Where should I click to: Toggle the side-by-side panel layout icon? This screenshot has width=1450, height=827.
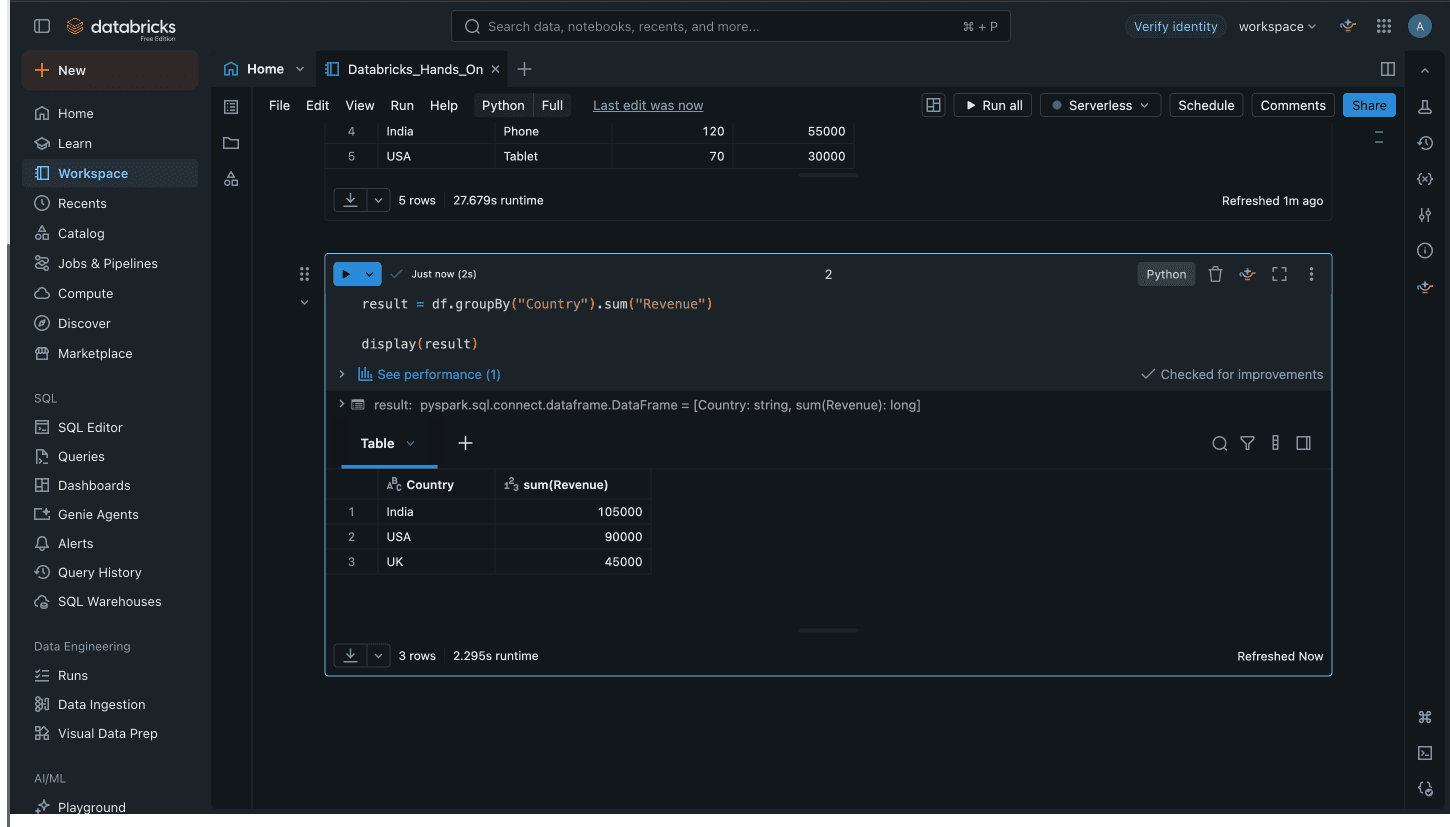tap(1388, 69)
